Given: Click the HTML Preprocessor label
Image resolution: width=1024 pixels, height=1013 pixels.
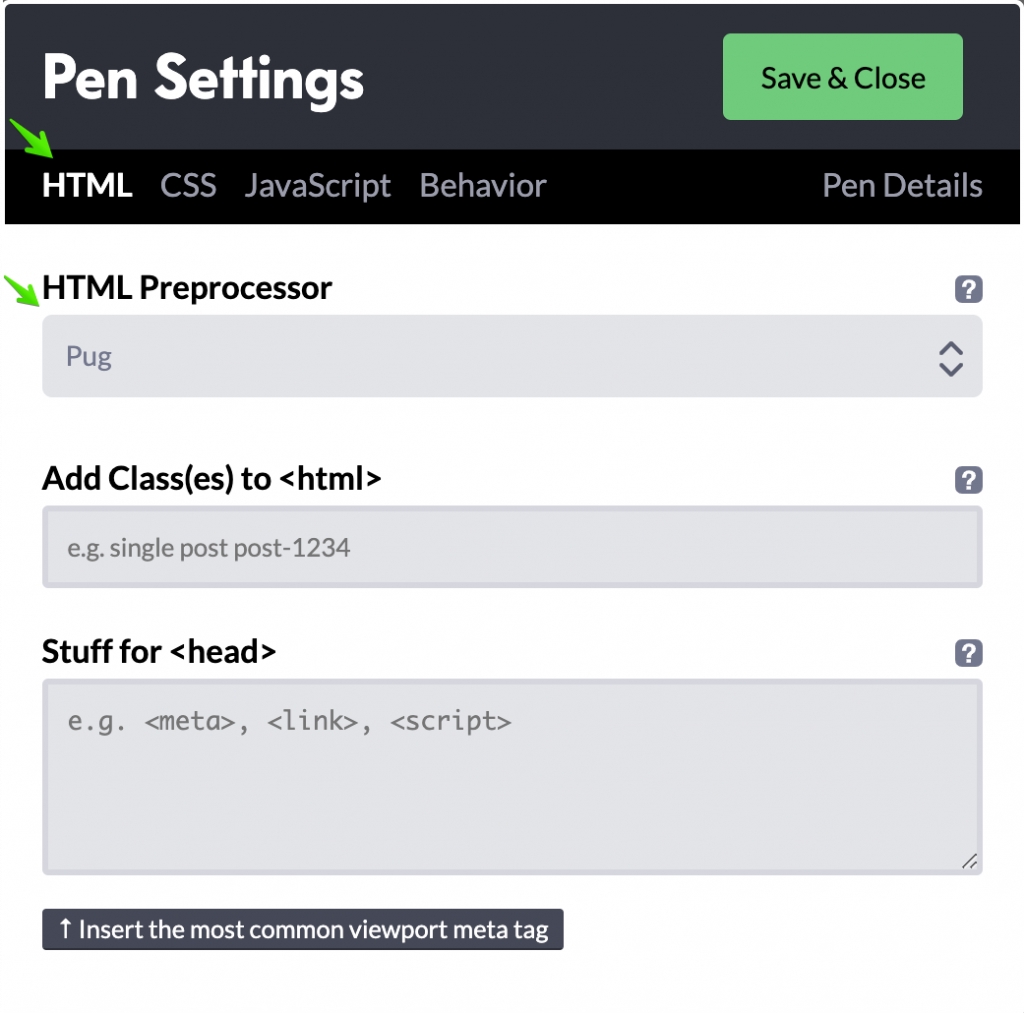Looking at the screenshot, I should tap(187, 288).
